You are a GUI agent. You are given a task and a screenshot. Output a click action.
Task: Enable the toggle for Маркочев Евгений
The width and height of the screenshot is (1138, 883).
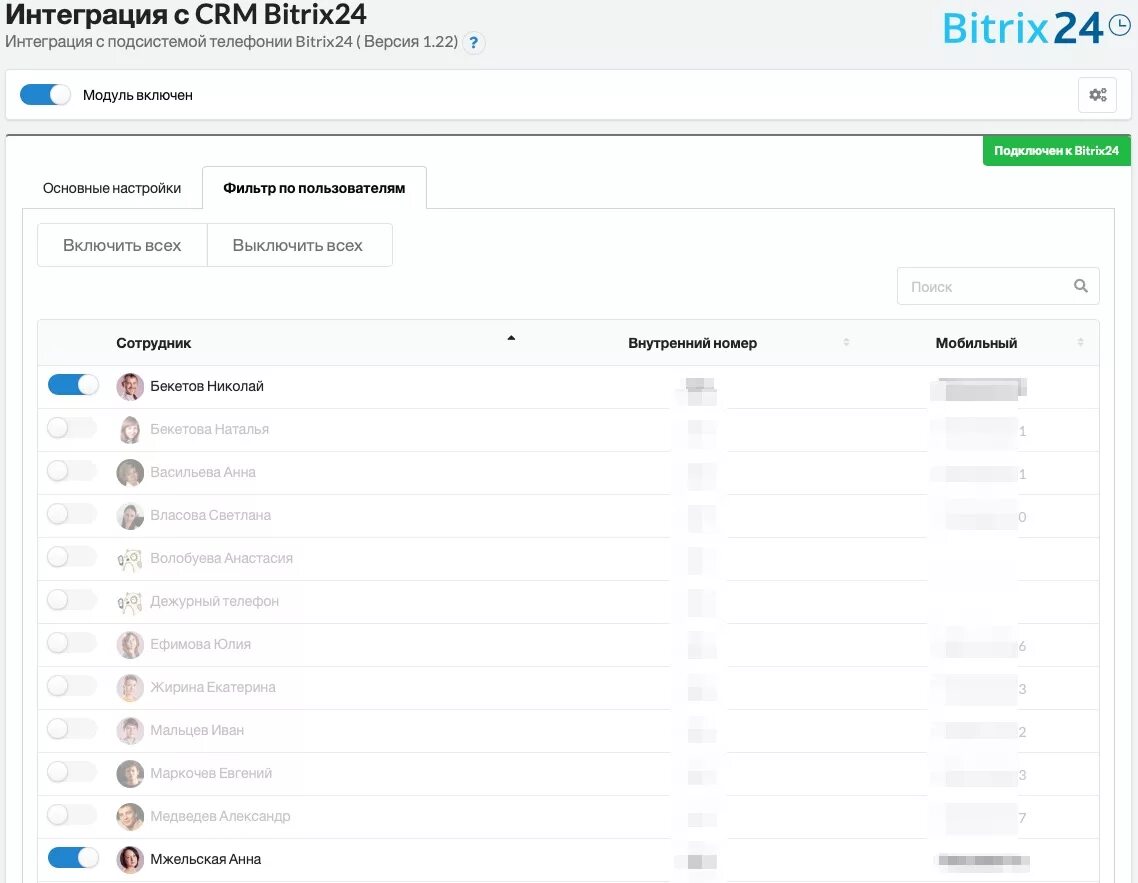(72, 771)
